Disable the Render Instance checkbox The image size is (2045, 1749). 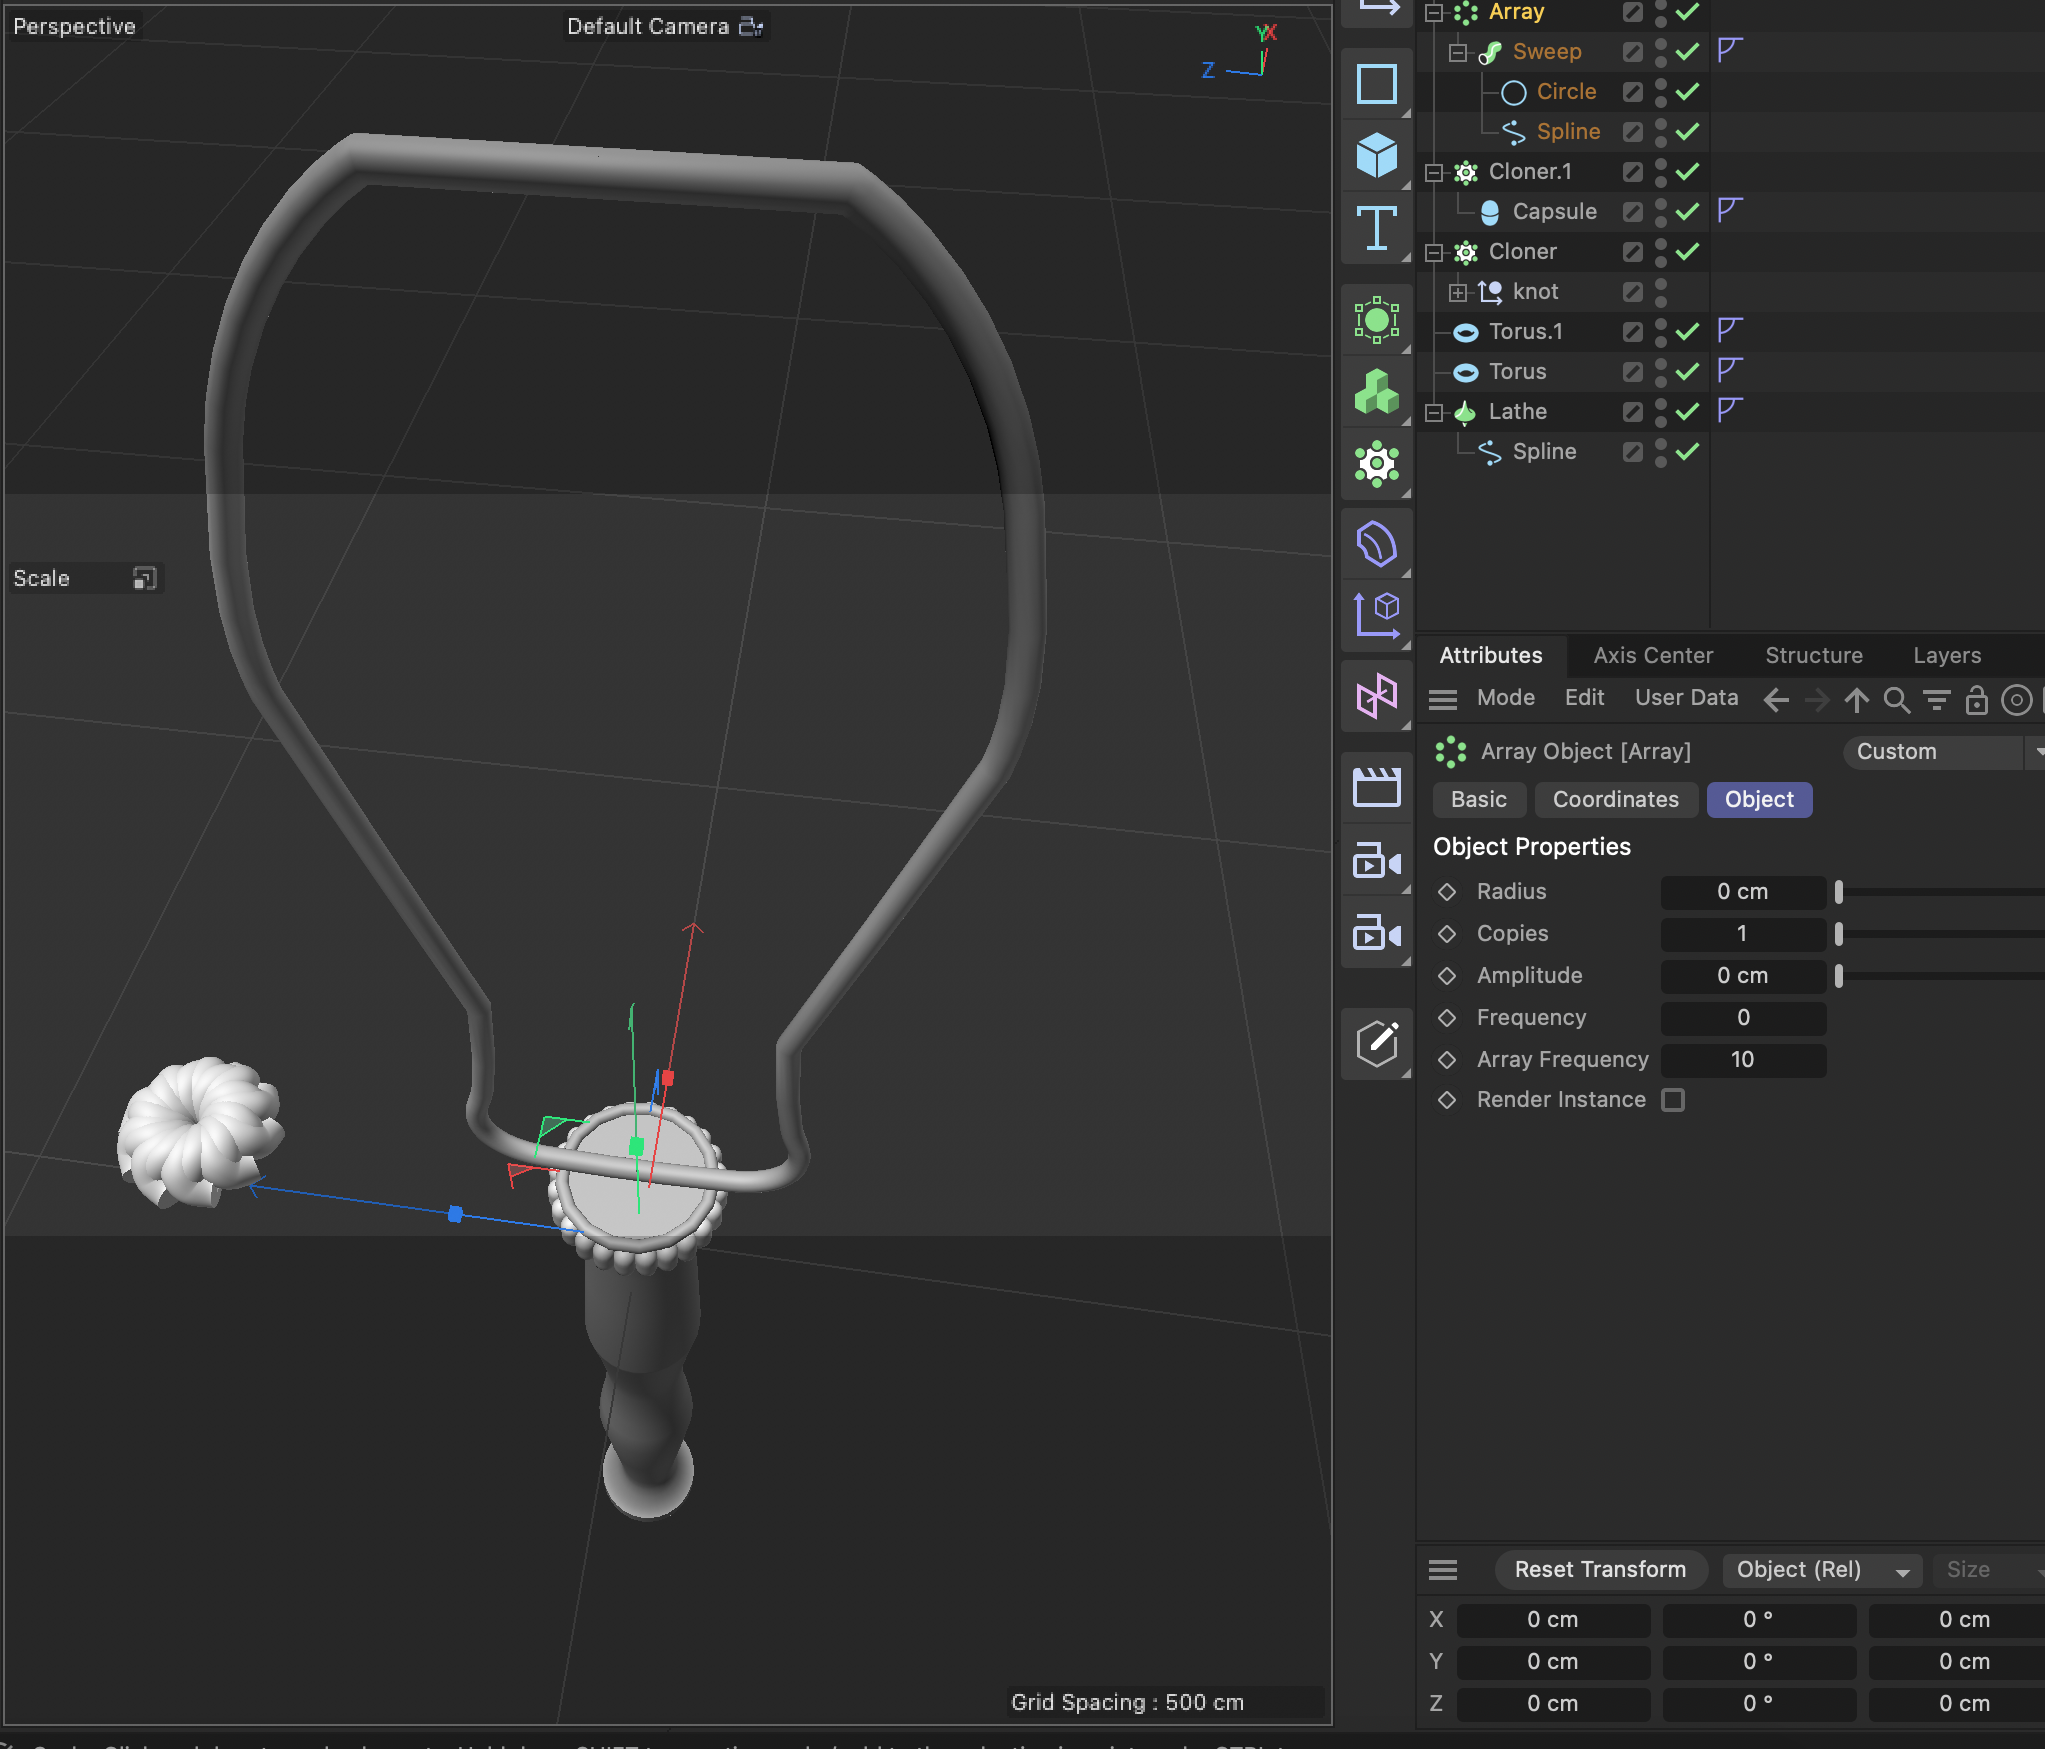1674,1100
